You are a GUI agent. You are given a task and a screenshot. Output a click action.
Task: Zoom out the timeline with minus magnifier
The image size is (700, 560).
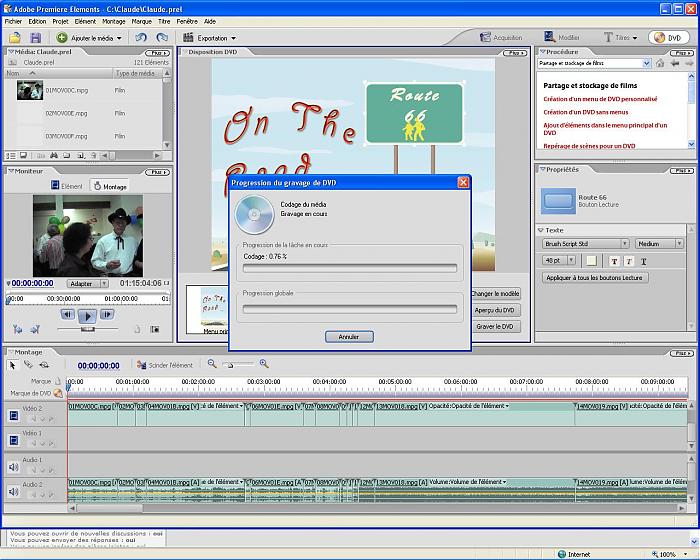(x=212, y=364)
